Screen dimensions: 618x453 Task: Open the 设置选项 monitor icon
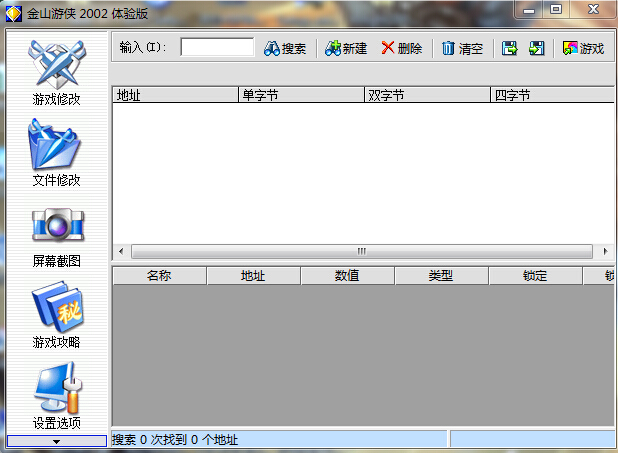57,395
